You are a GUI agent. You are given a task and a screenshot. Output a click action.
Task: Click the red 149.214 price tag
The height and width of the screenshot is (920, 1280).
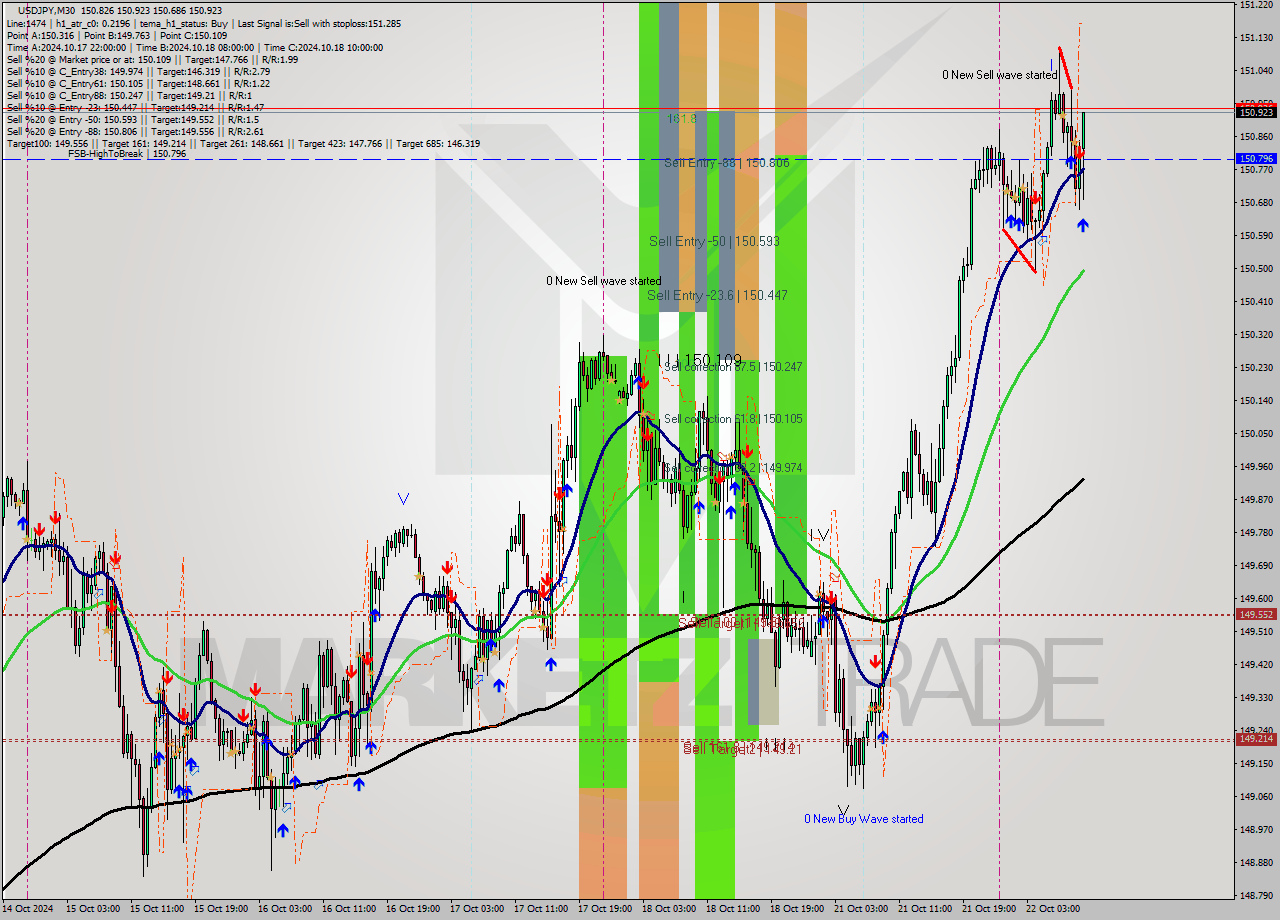[x=1256, y=739]
